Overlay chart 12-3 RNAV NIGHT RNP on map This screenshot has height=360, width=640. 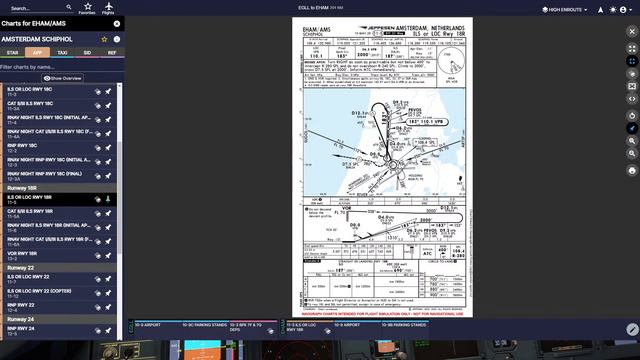tap(98, 162)
